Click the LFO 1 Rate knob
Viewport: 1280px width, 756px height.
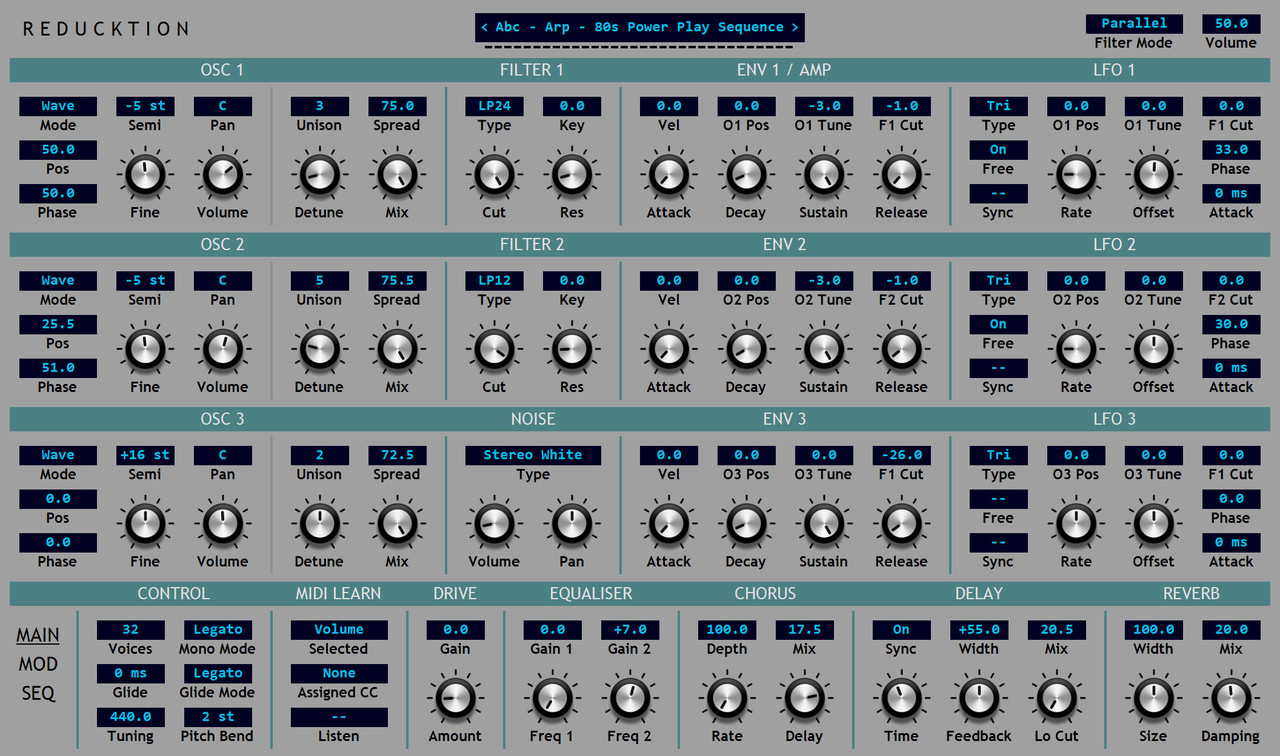pos(1076,175)
